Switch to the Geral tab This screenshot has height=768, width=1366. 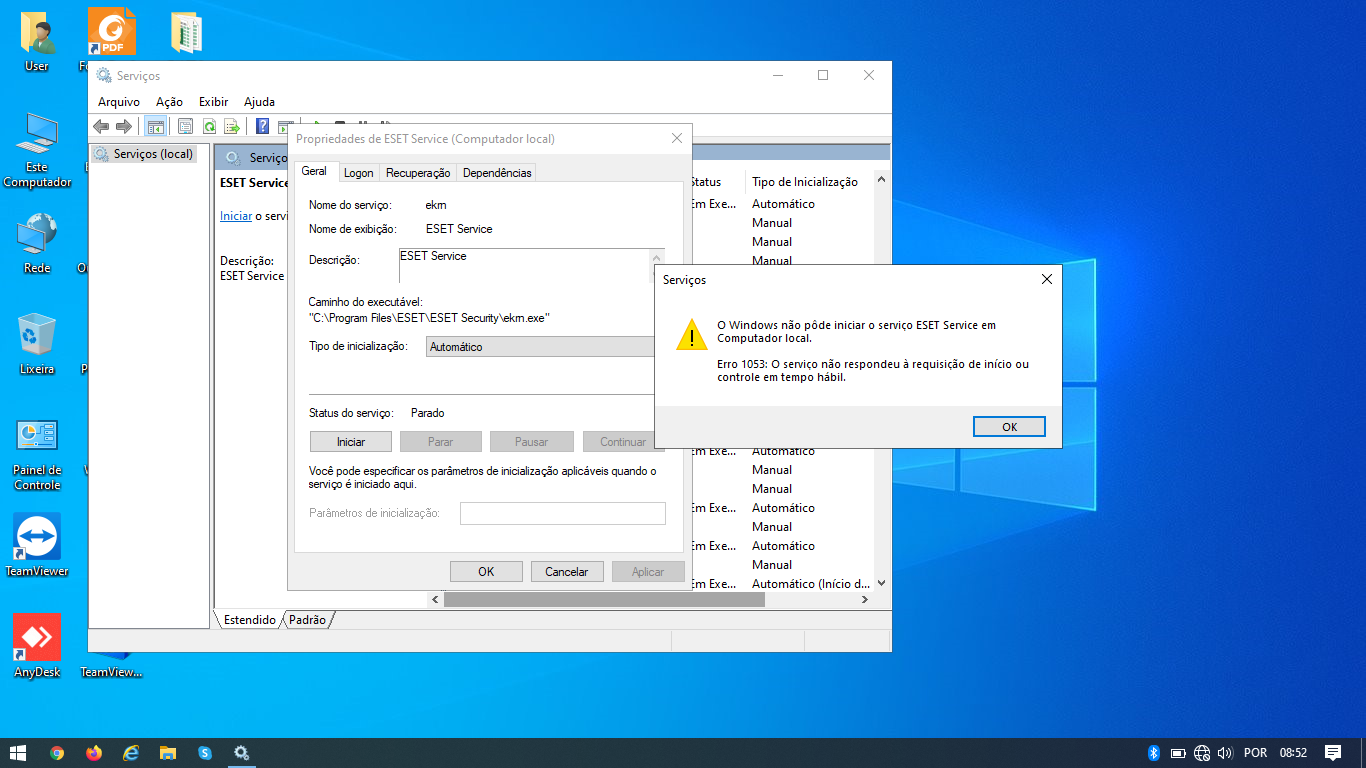point(314,171)
